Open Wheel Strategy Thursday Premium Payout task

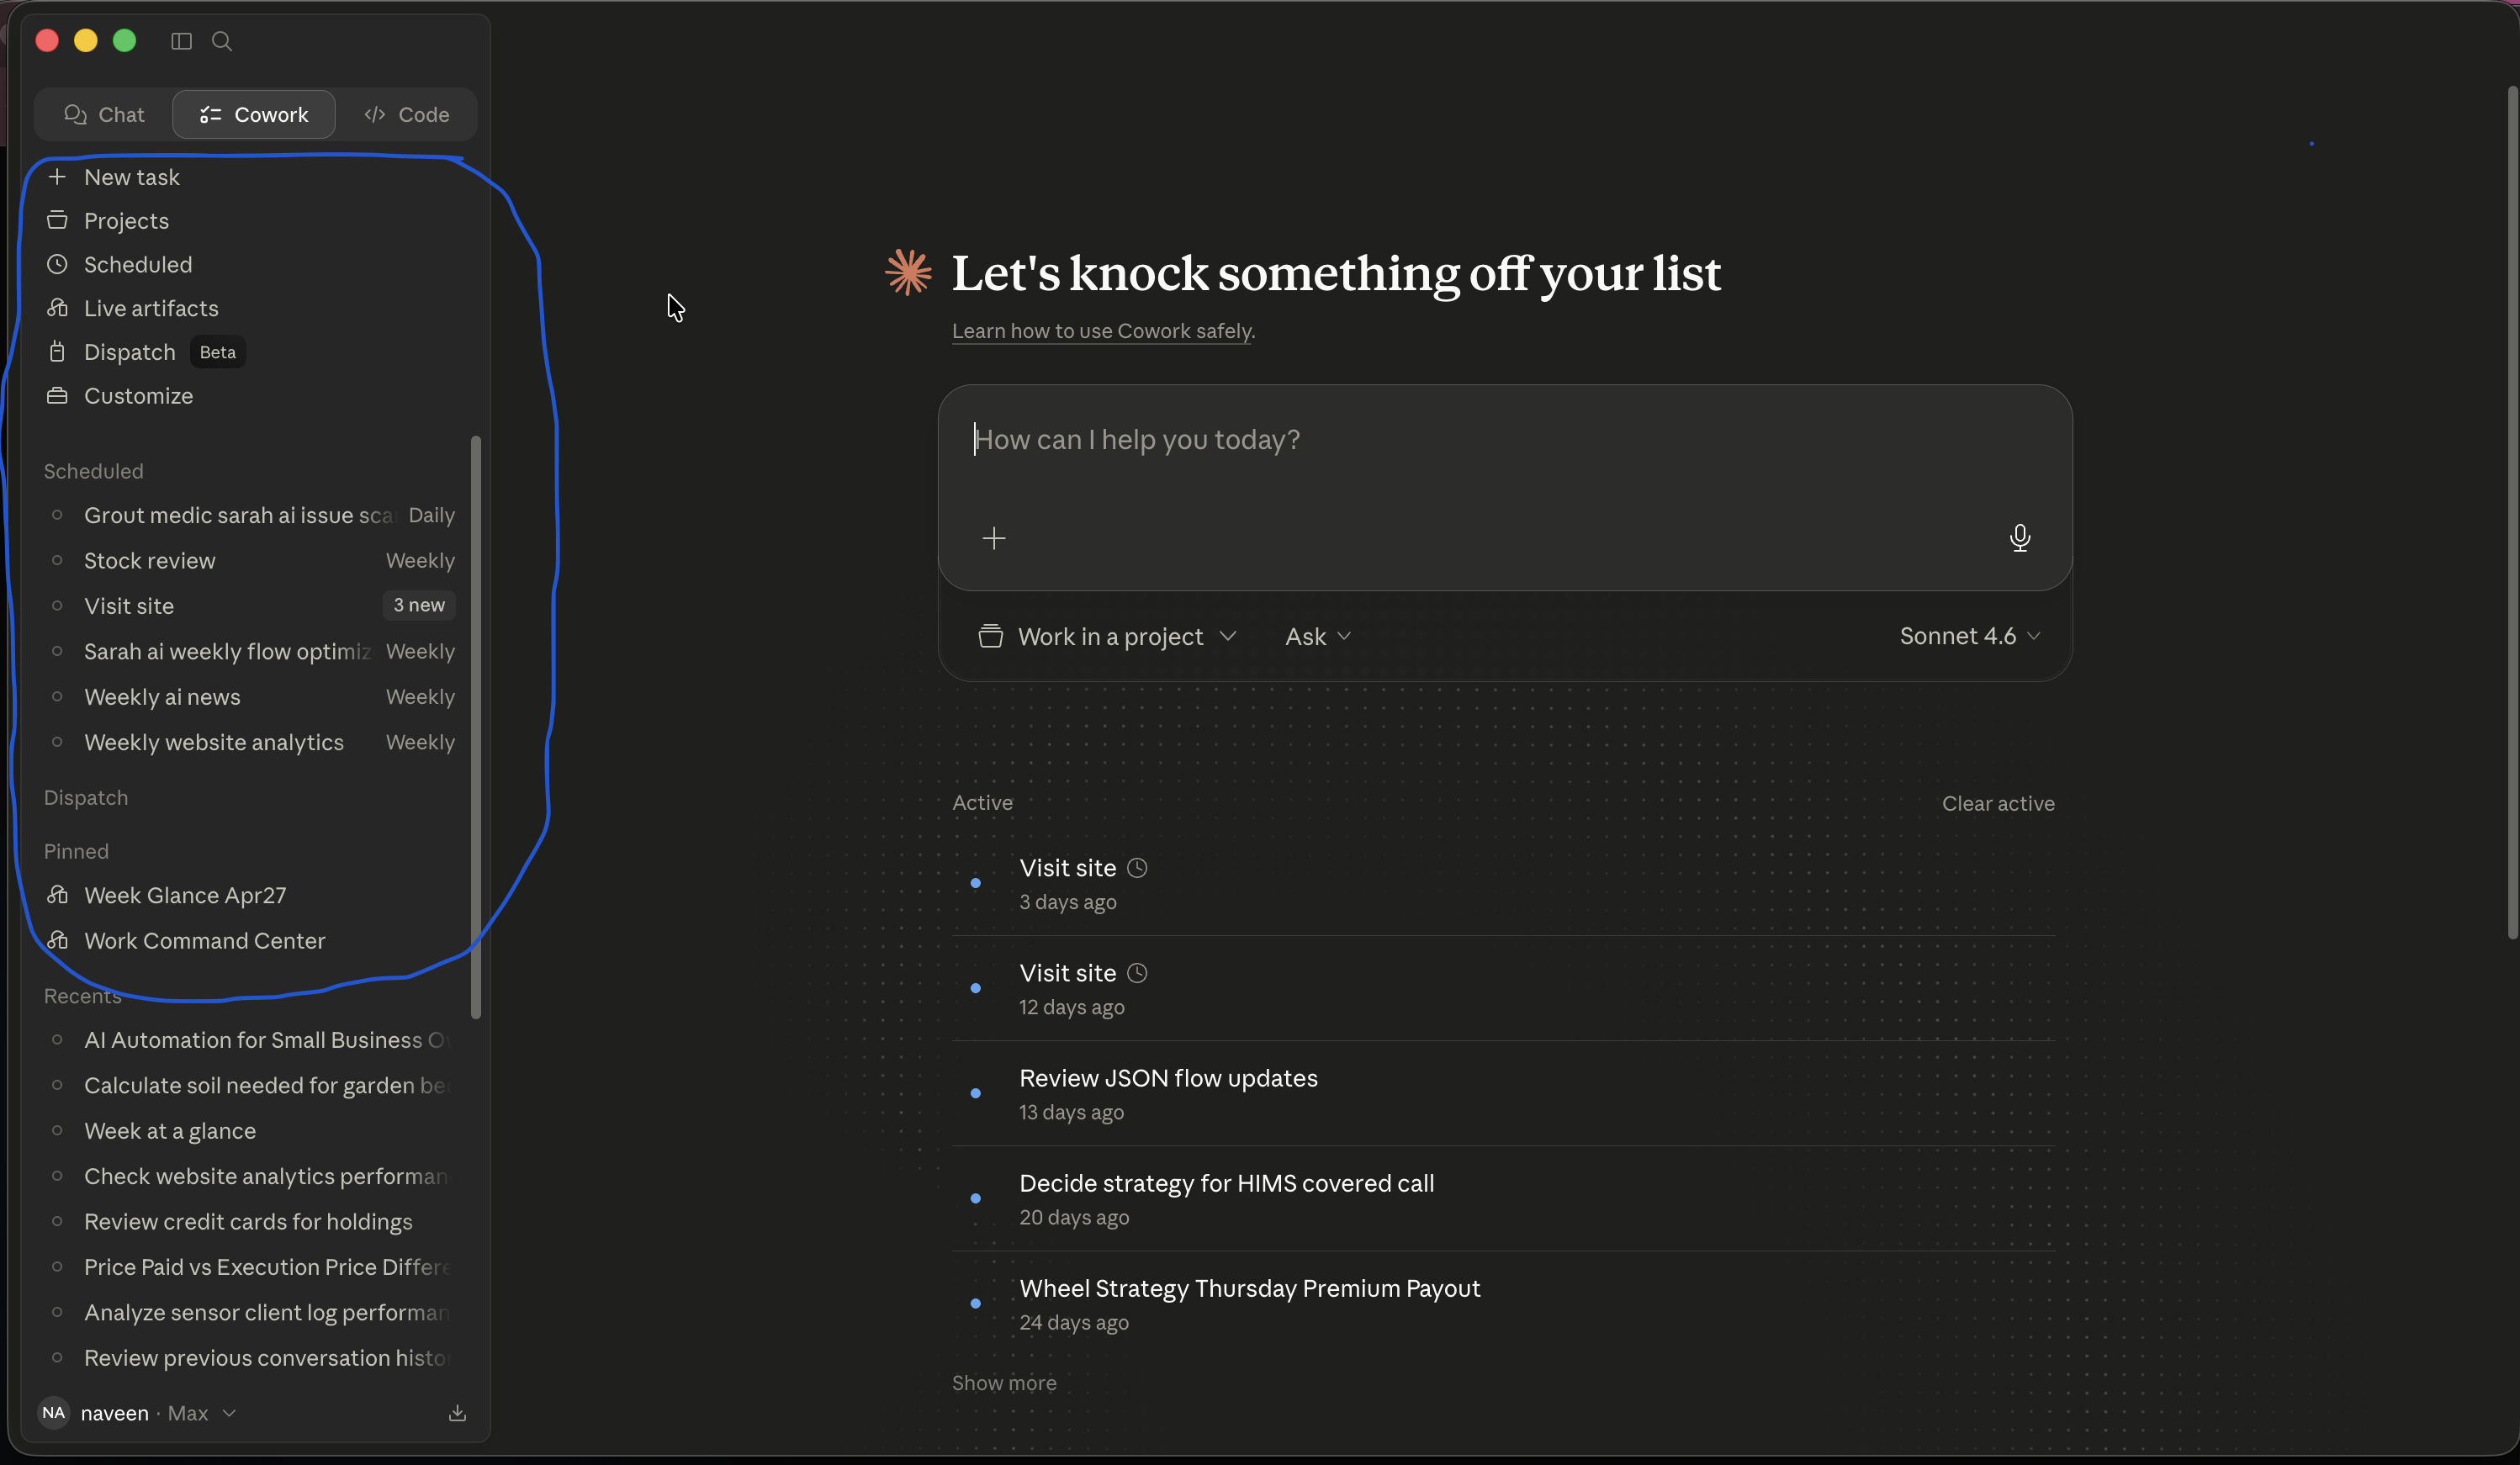click(x=1503, y=1303)
